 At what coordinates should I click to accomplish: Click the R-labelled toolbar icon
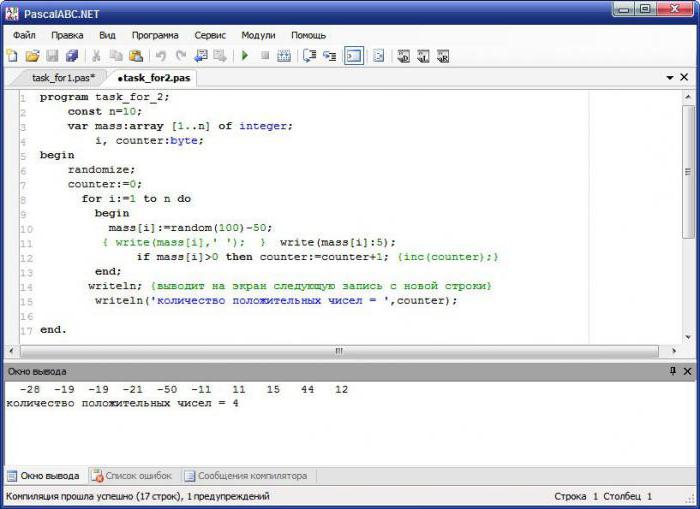[443, 56]
